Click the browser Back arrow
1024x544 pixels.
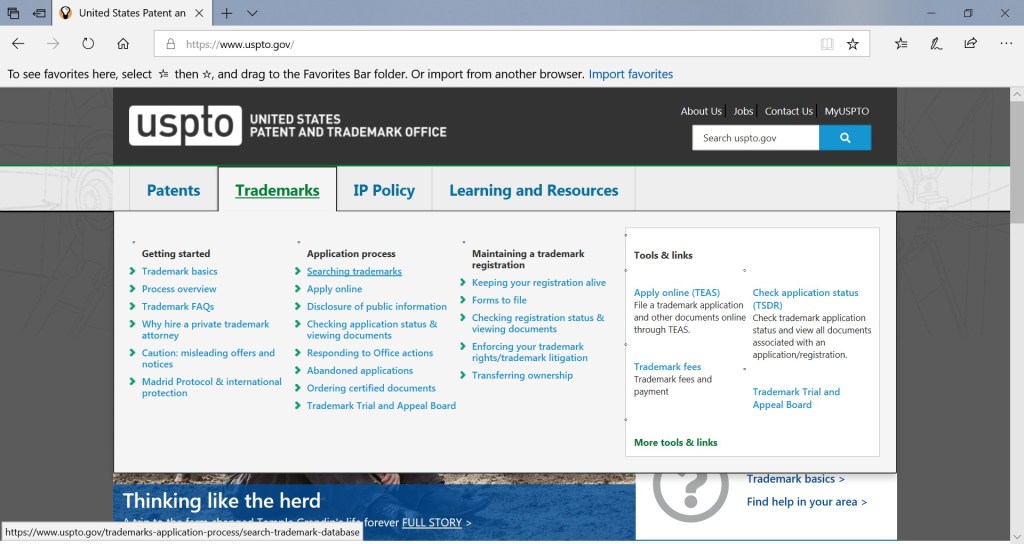point(18,44)
